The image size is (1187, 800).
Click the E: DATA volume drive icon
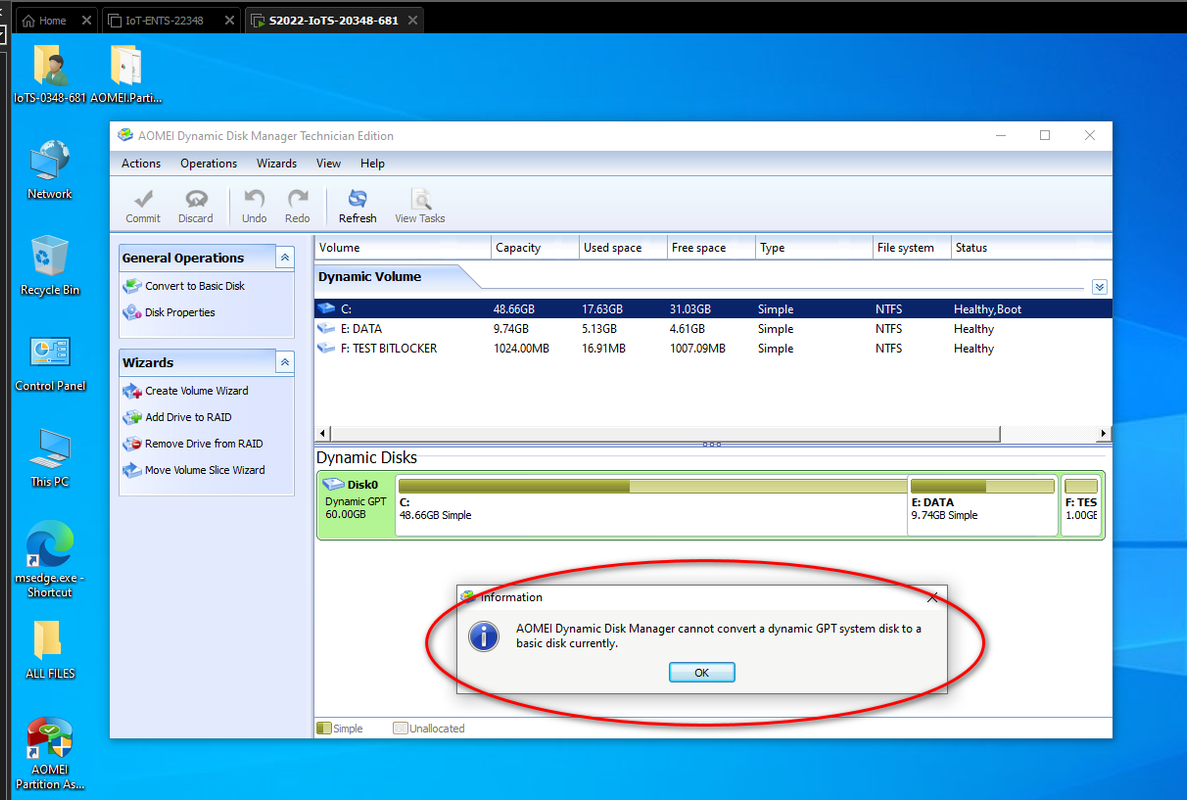click(x=326, y=328)
